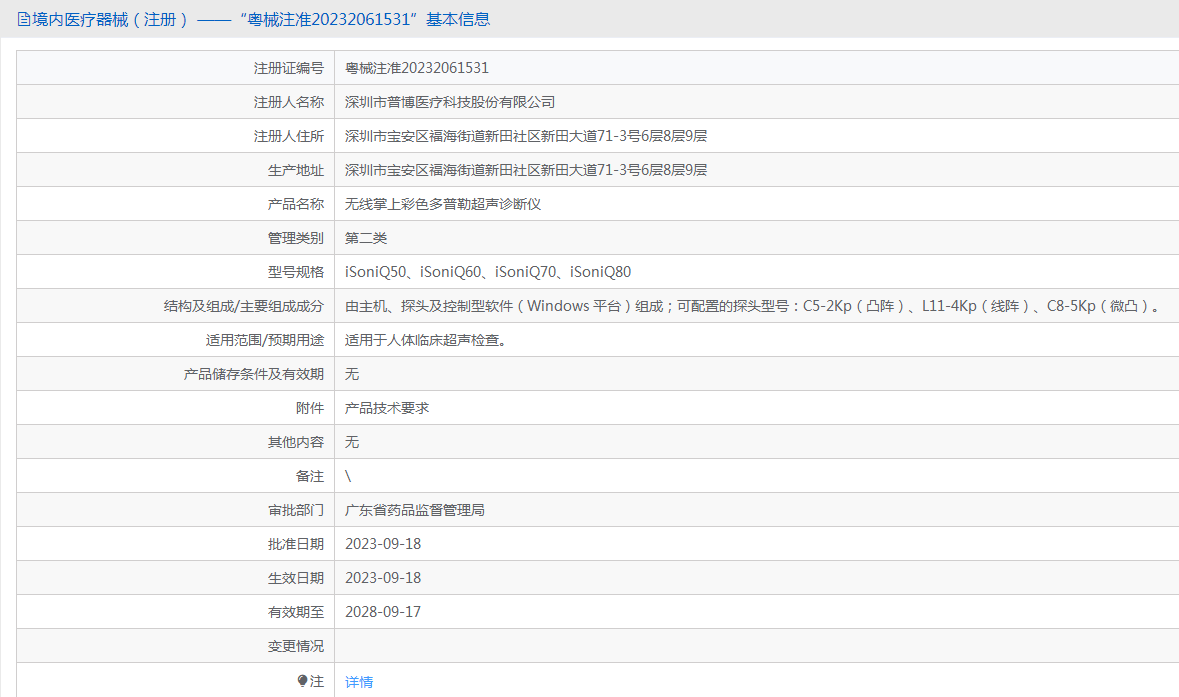Click registrant name 深圳市普博医疗科技股份有限公司
This screenshot has width=1179, height=697.
point(450,102)
